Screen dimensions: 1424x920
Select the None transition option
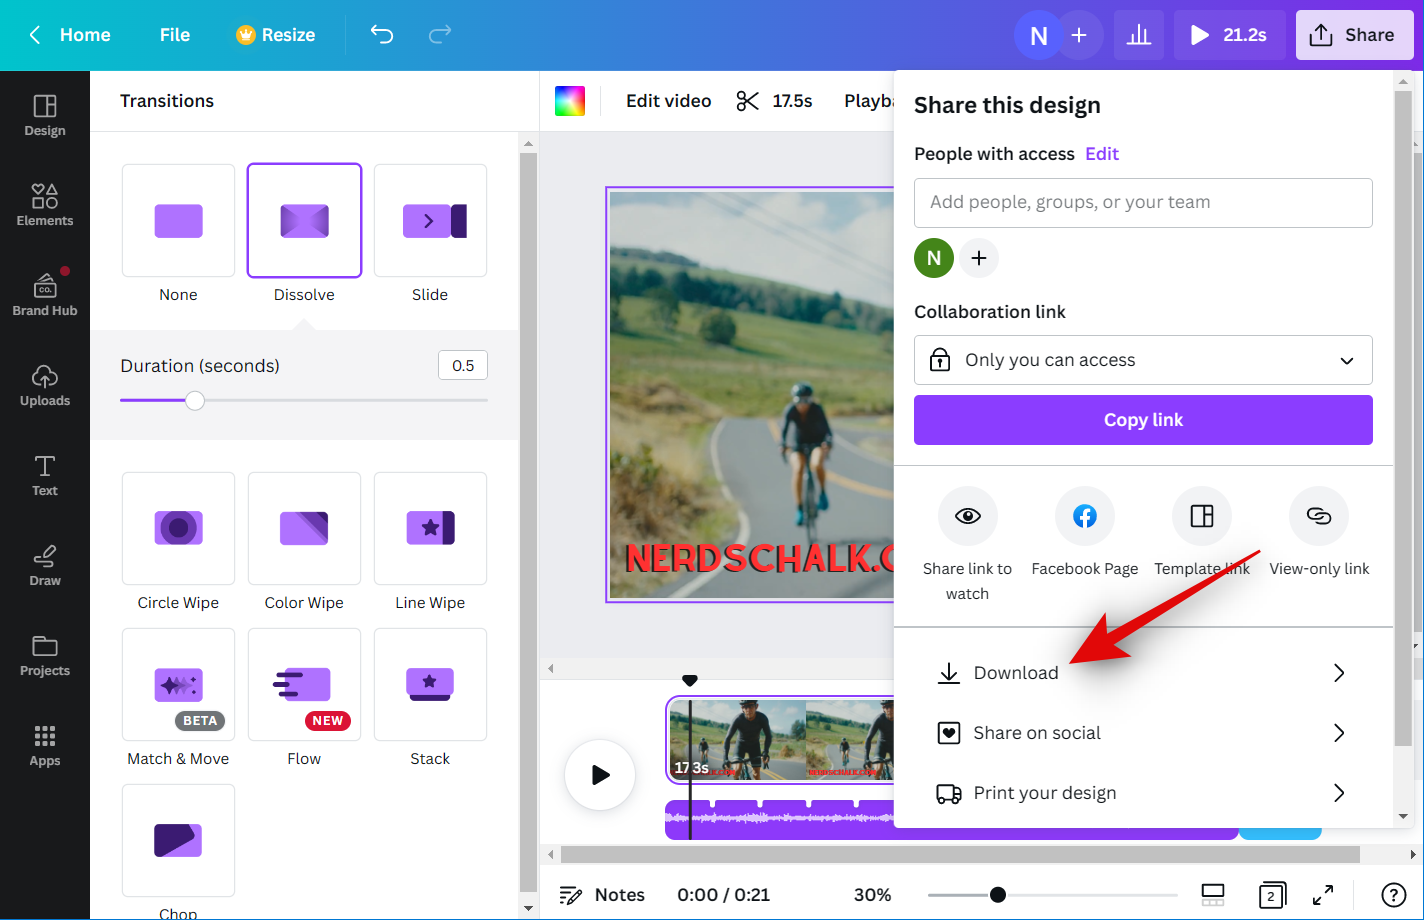pyautogui.click(x=178, y=221)
